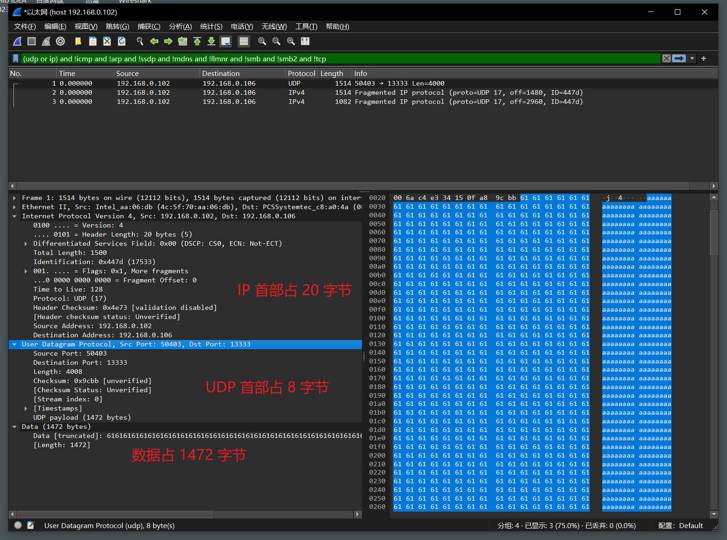The width and height of the screenshot is (727, 540).
Task: Click the find packet magnifier icon
Action: (139, 42)
